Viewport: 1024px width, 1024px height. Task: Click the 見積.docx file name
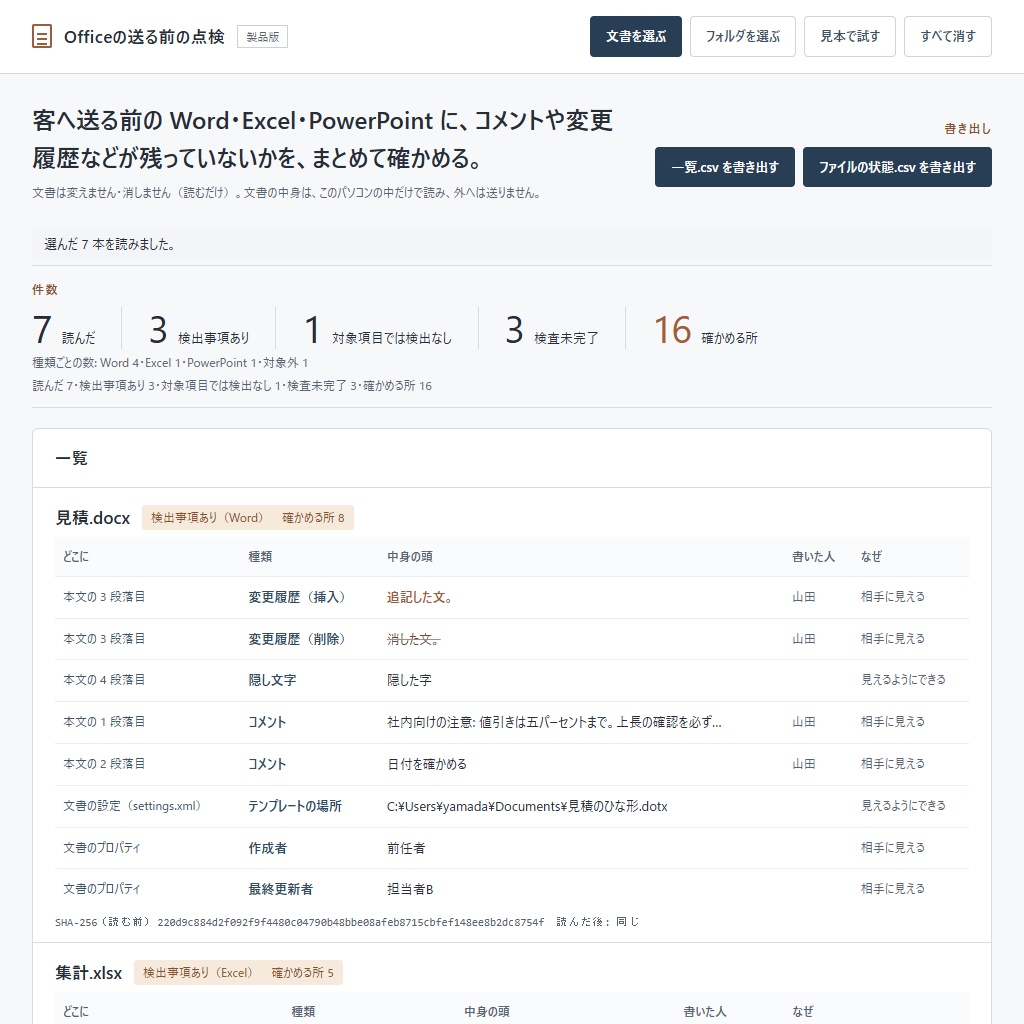(x=93, y=518)
